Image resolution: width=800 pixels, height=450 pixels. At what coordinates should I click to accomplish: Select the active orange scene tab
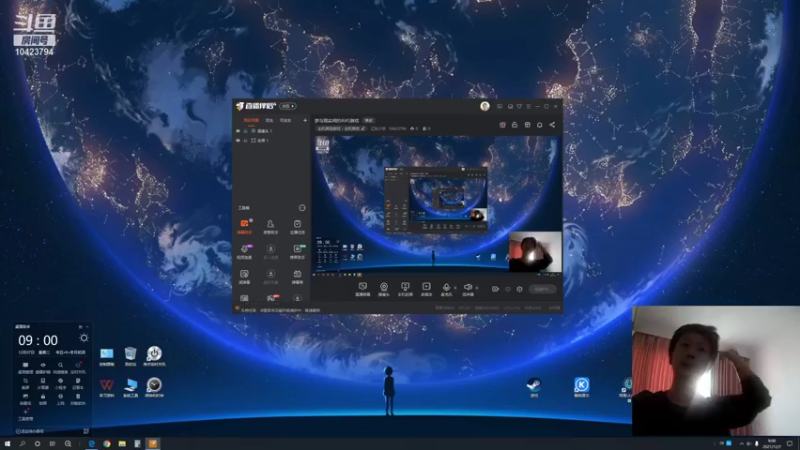click(251, 120)
